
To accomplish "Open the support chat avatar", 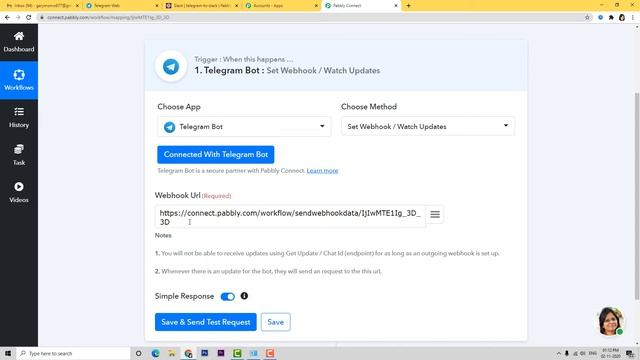I will pos(611,321).
